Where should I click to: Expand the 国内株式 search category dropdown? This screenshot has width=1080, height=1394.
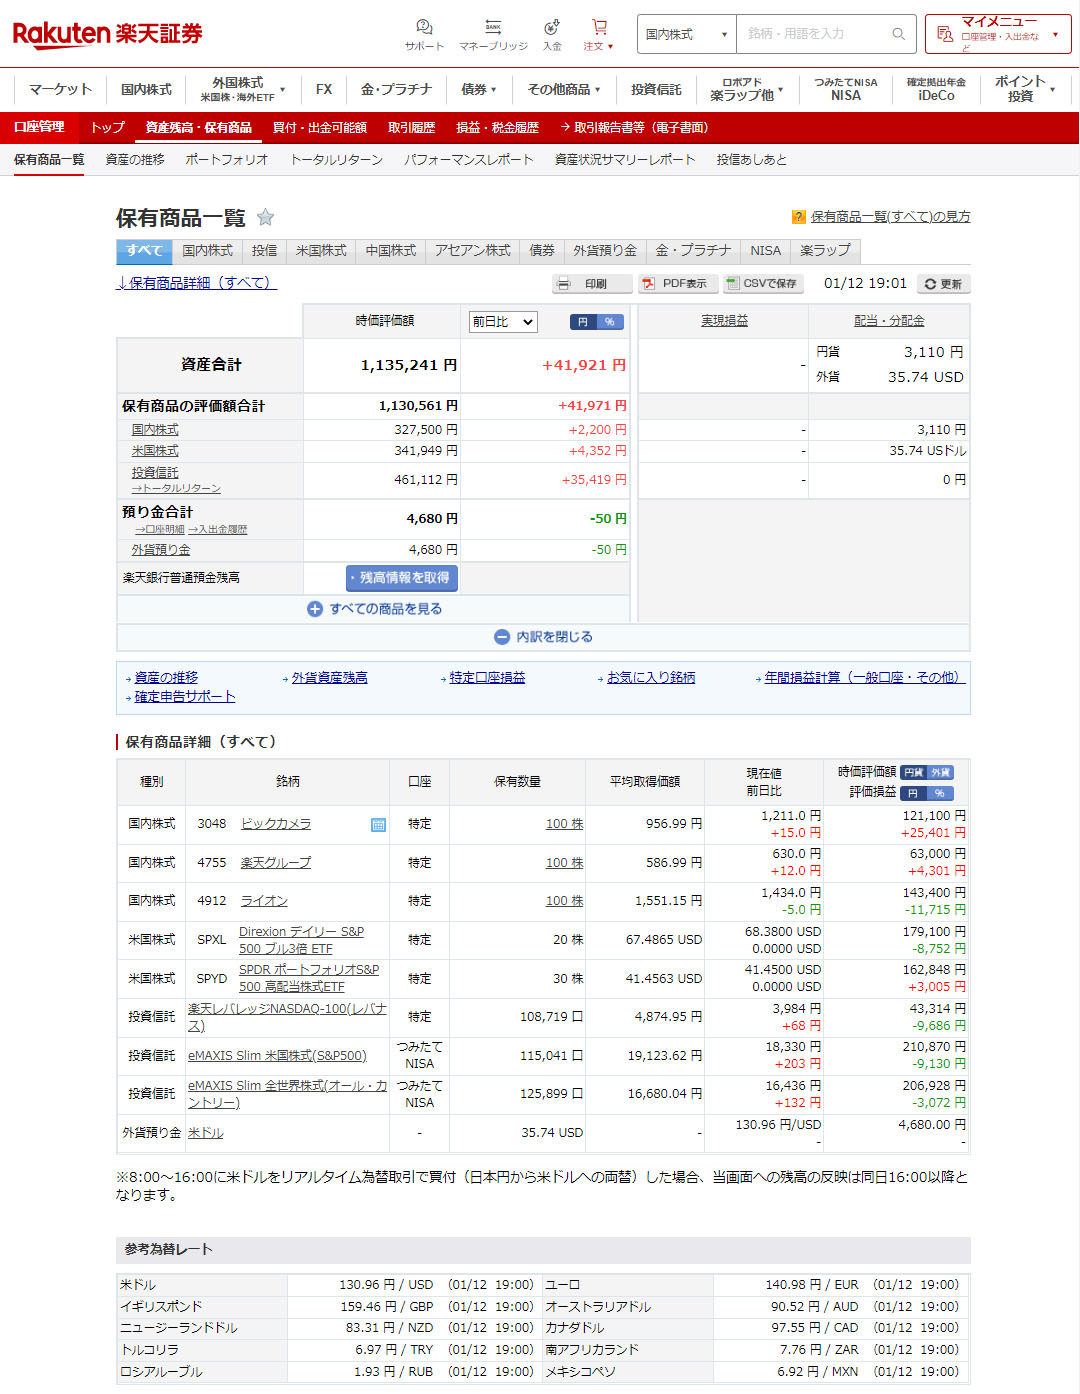(x=686, y=34)
